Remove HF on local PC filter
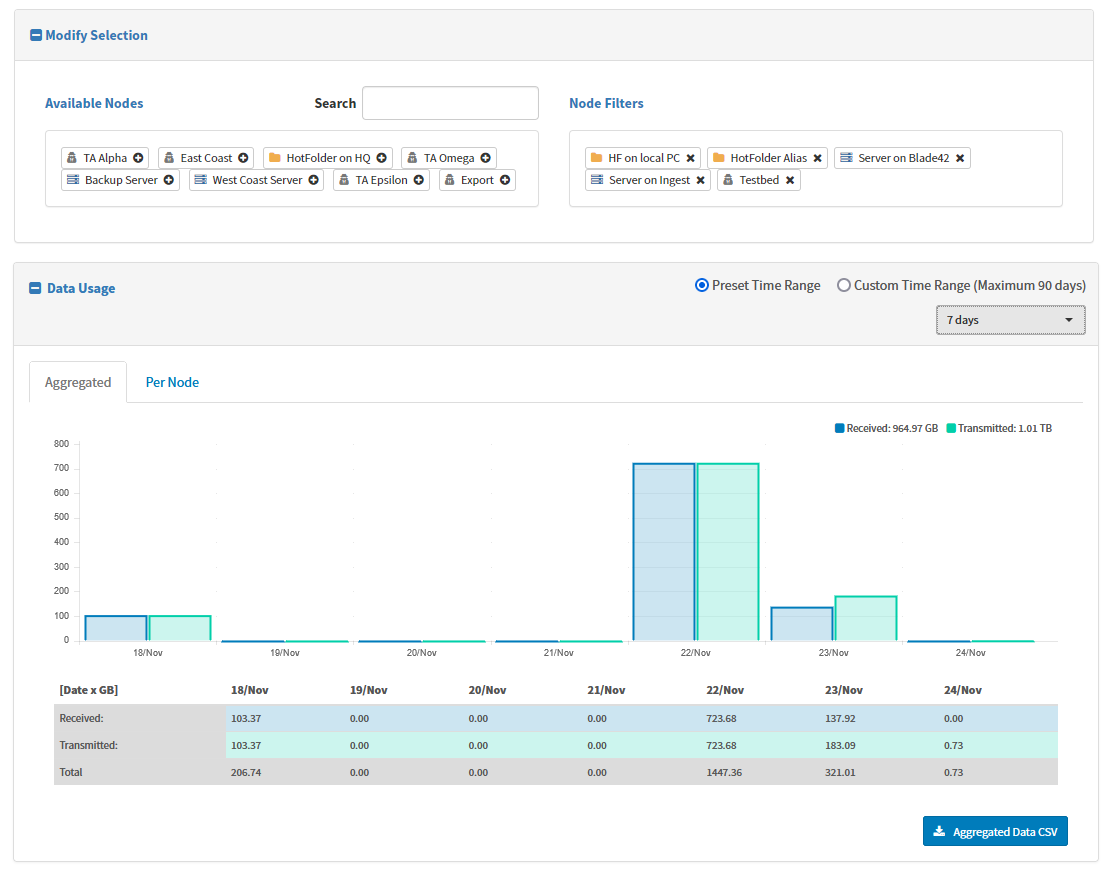Screen dimensions: 1109x879 click(690, 158)
